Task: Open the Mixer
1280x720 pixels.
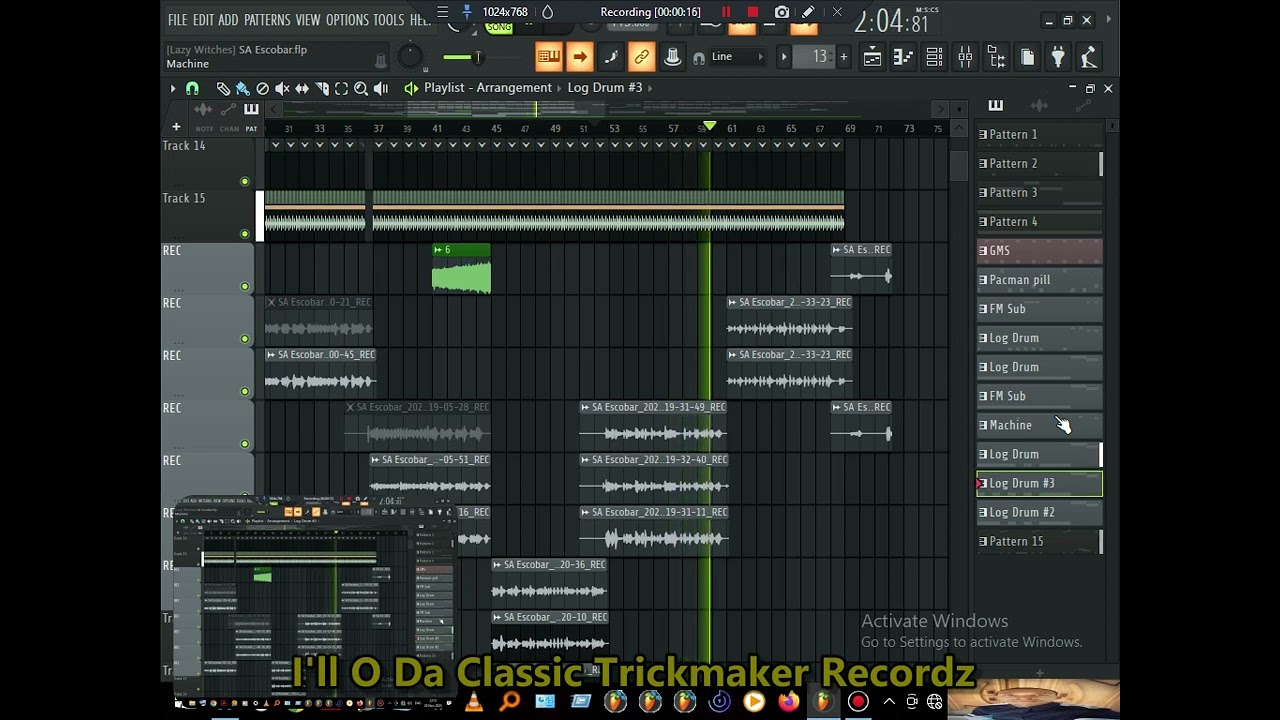Action: 965,58
